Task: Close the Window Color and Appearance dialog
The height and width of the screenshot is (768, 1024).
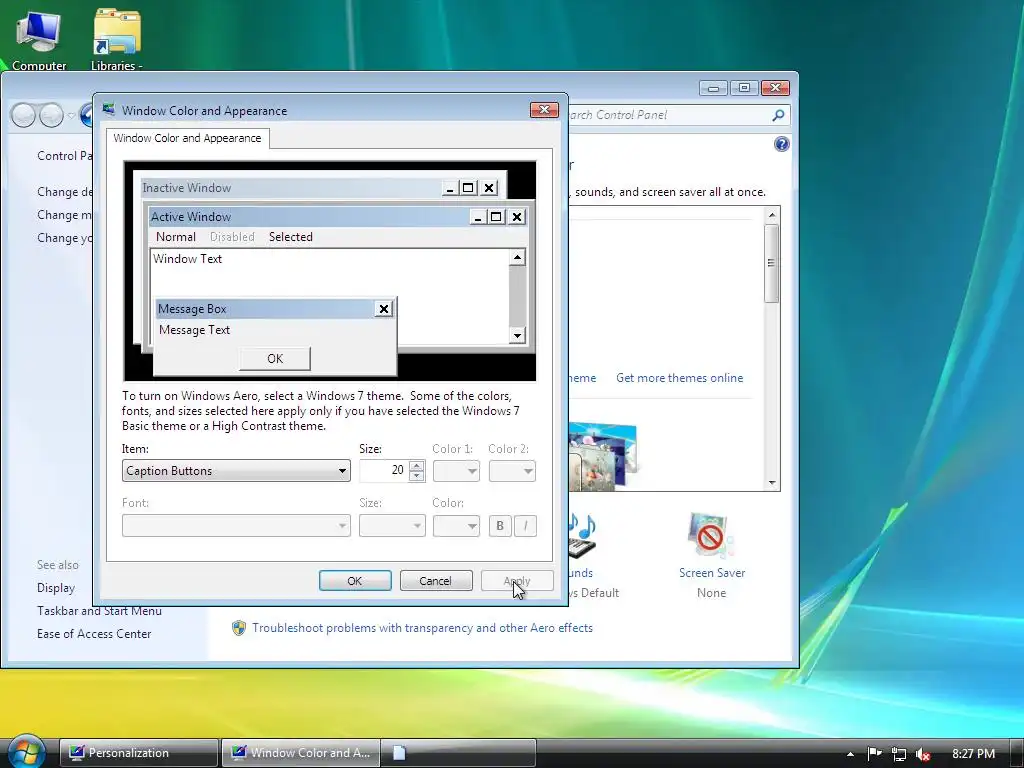Action: [x=543, y=110]
